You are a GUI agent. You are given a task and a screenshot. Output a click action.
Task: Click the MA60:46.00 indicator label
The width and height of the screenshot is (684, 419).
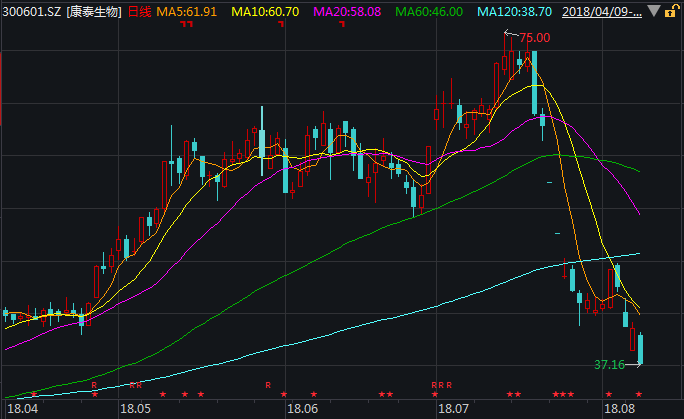click(429, 12)
